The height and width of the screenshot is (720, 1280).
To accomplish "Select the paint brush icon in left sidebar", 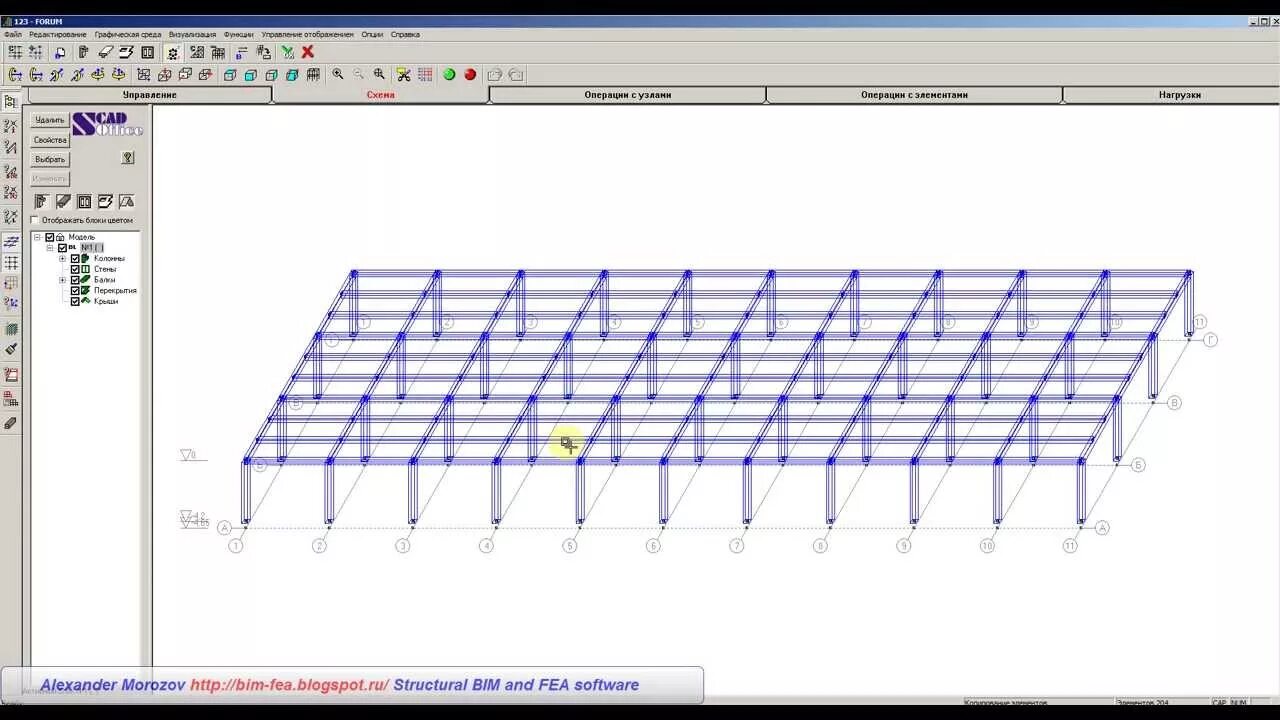I will (x=11, y=349).
